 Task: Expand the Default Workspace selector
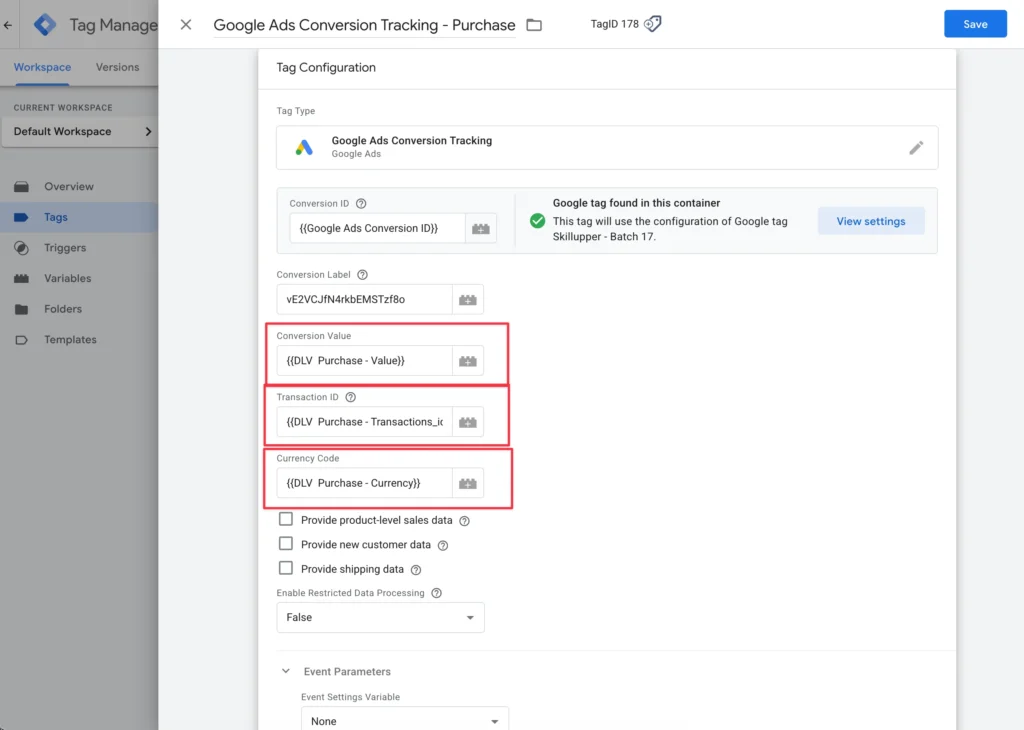click(79, 131)
